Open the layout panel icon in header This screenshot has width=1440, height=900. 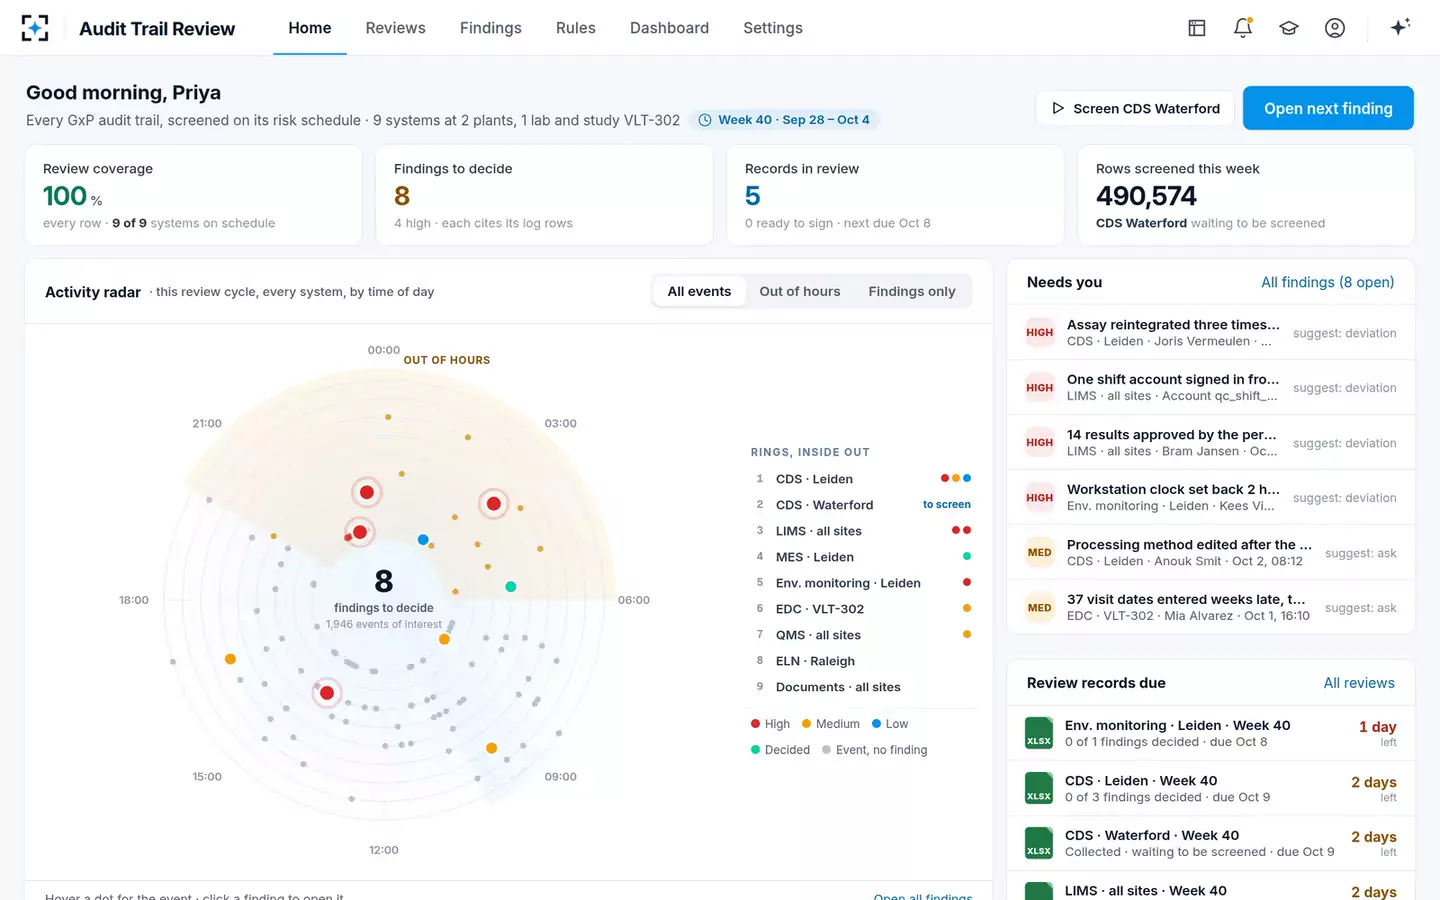(1197, 28)
